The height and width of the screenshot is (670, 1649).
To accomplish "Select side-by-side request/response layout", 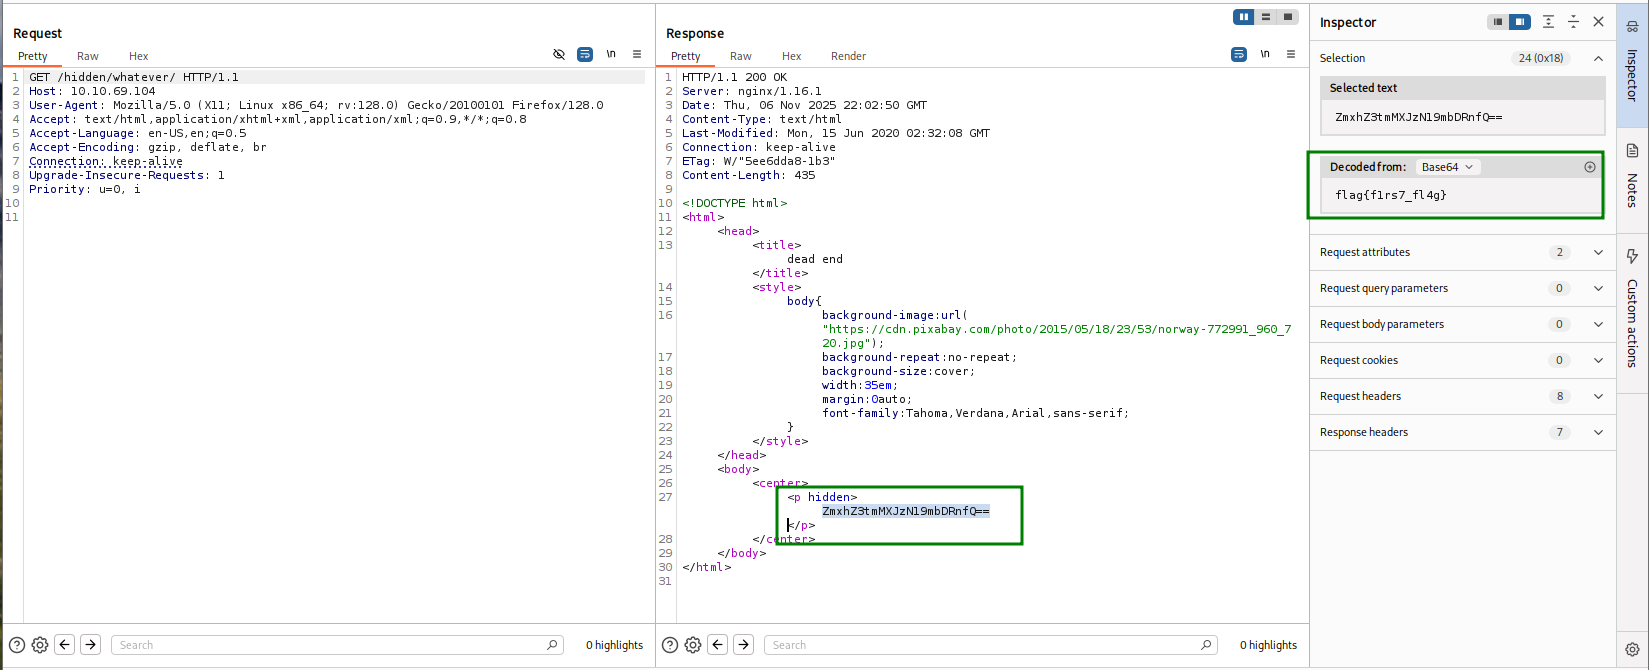I will 1244,17.
